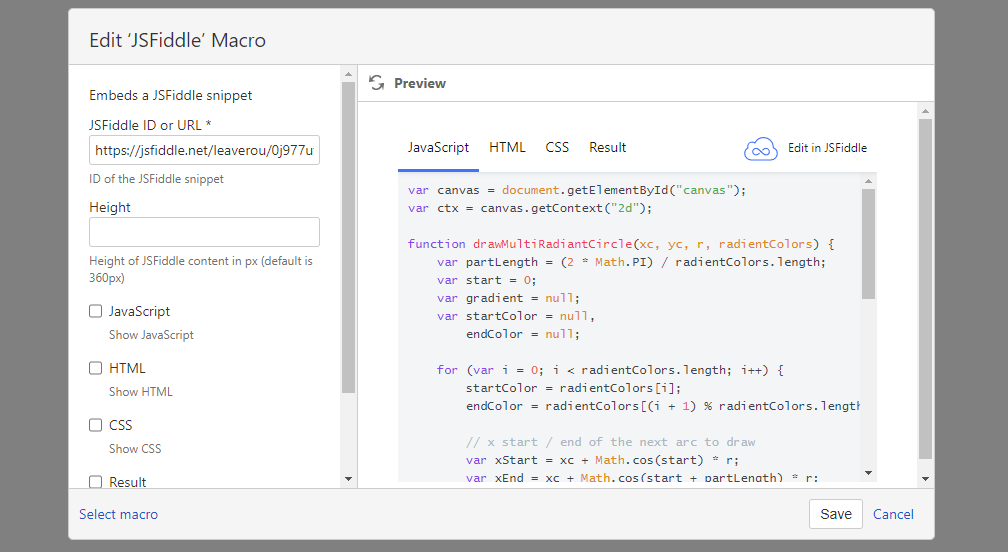Switch to the JavaScript tab in preview
Image resolution: width=1008 pixels, height=552 pixels.
[438, 147]
